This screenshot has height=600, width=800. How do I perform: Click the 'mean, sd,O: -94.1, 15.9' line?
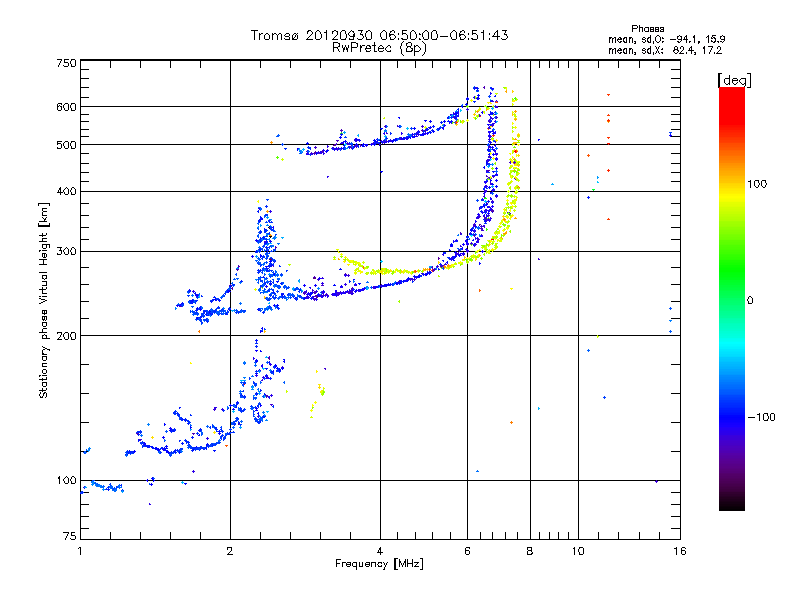(x=666, y=39)
